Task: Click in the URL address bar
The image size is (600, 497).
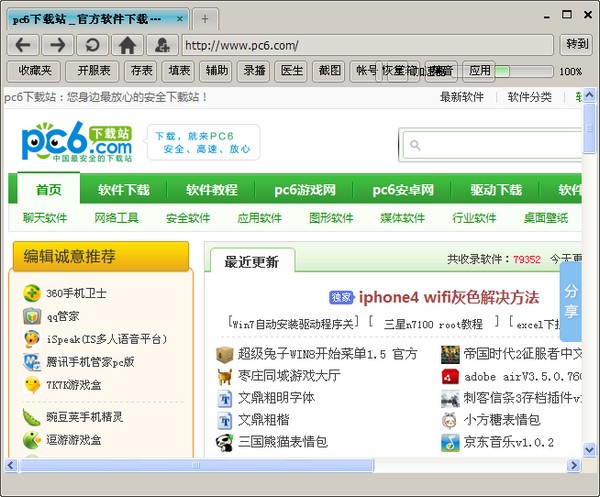Action: point(368,45)
